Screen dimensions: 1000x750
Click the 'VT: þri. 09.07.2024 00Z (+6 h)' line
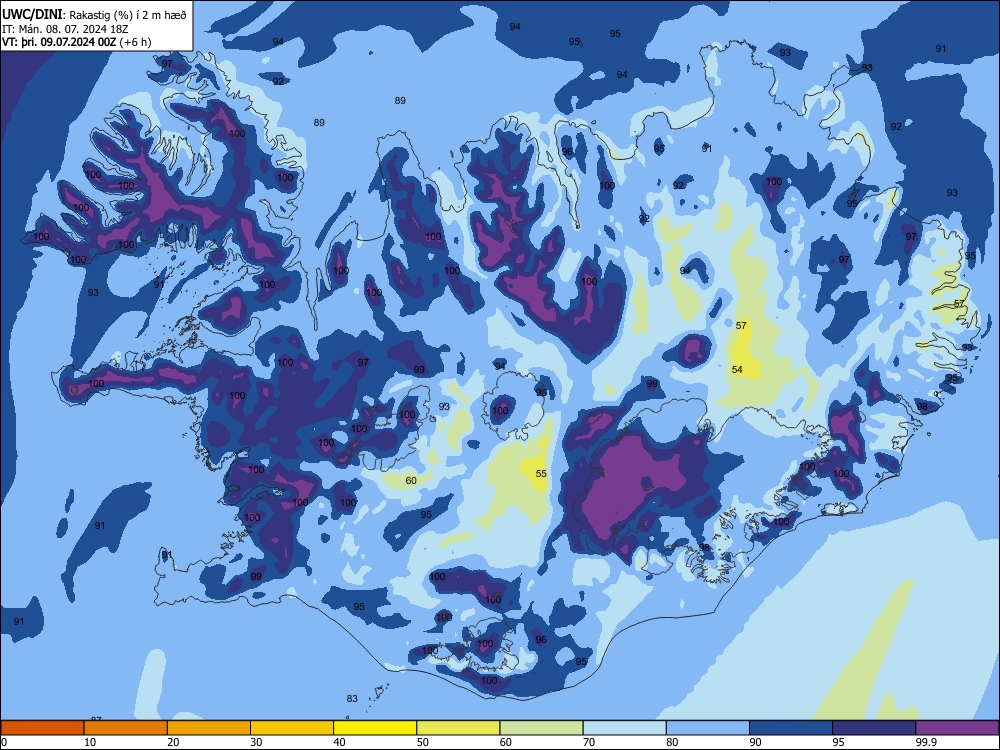(77, 42)
